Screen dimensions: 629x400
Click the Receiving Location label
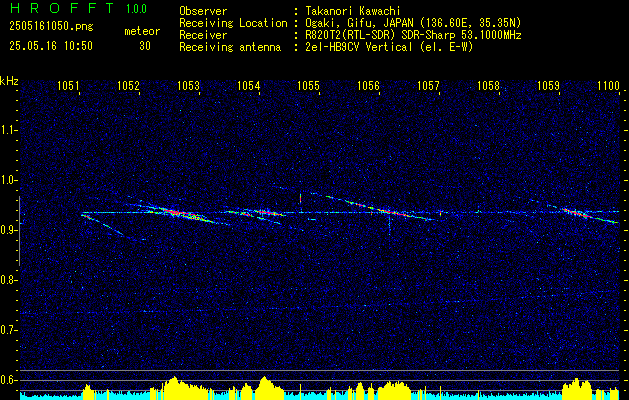pyautogui.click(x=233, y=23)
